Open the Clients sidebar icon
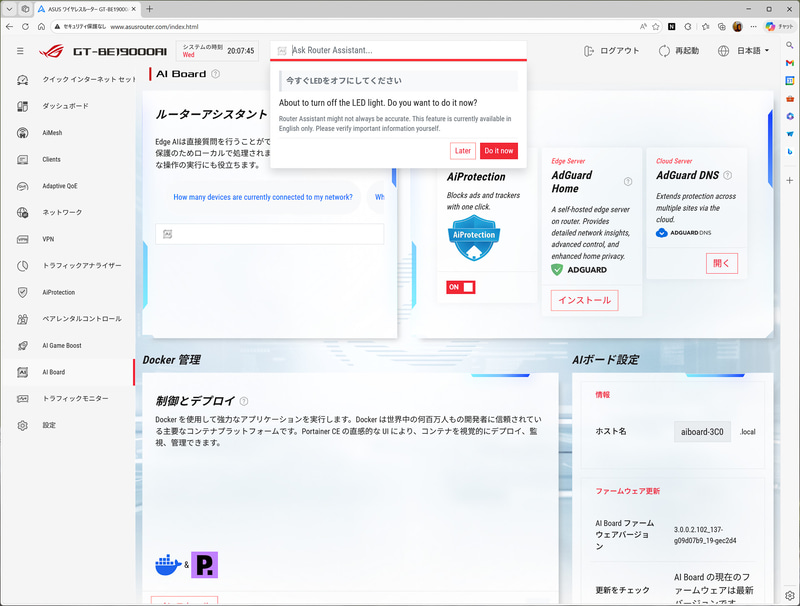The height and width of the screenshot is (606, 800). [x=22, y=159]
